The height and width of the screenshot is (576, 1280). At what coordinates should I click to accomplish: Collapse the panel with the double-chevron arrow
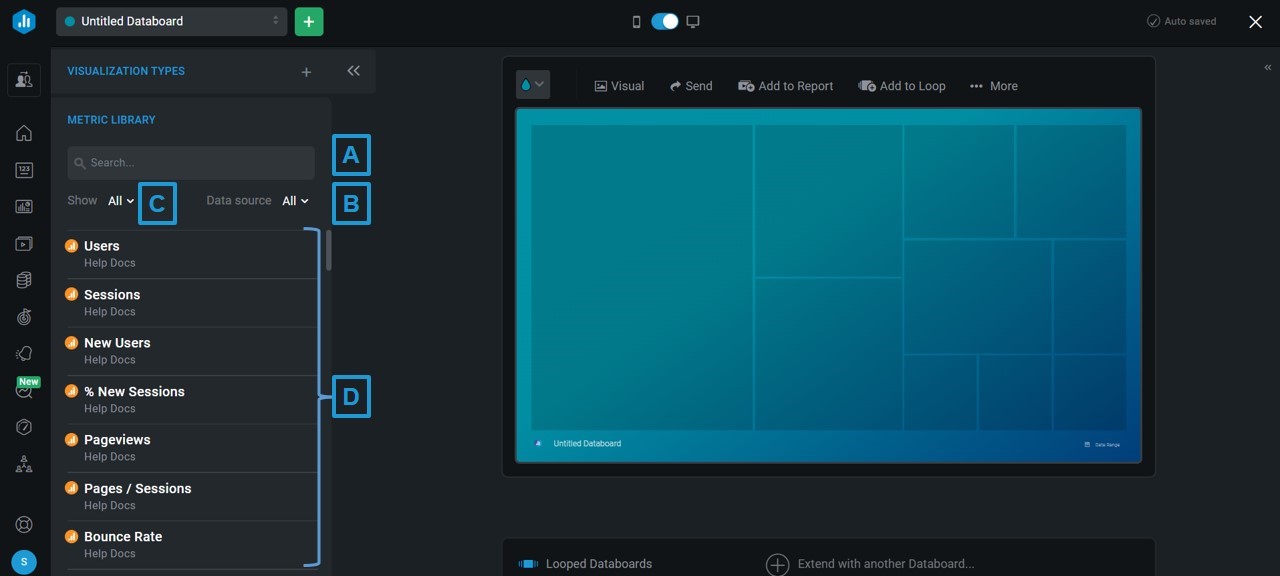click(x=353, y=71)
